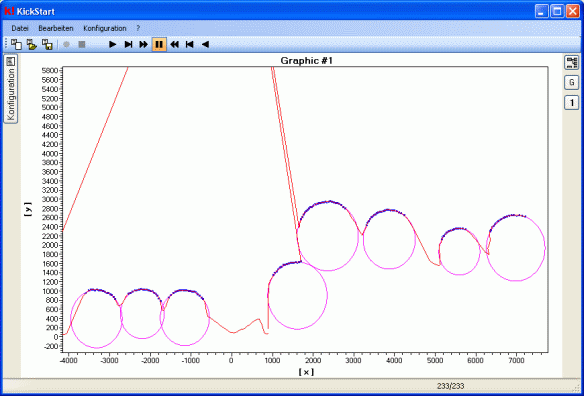Screen dimensions: 584x396
Task: Expand the vertical Konfiguration side panel tab
Action: 10,89
